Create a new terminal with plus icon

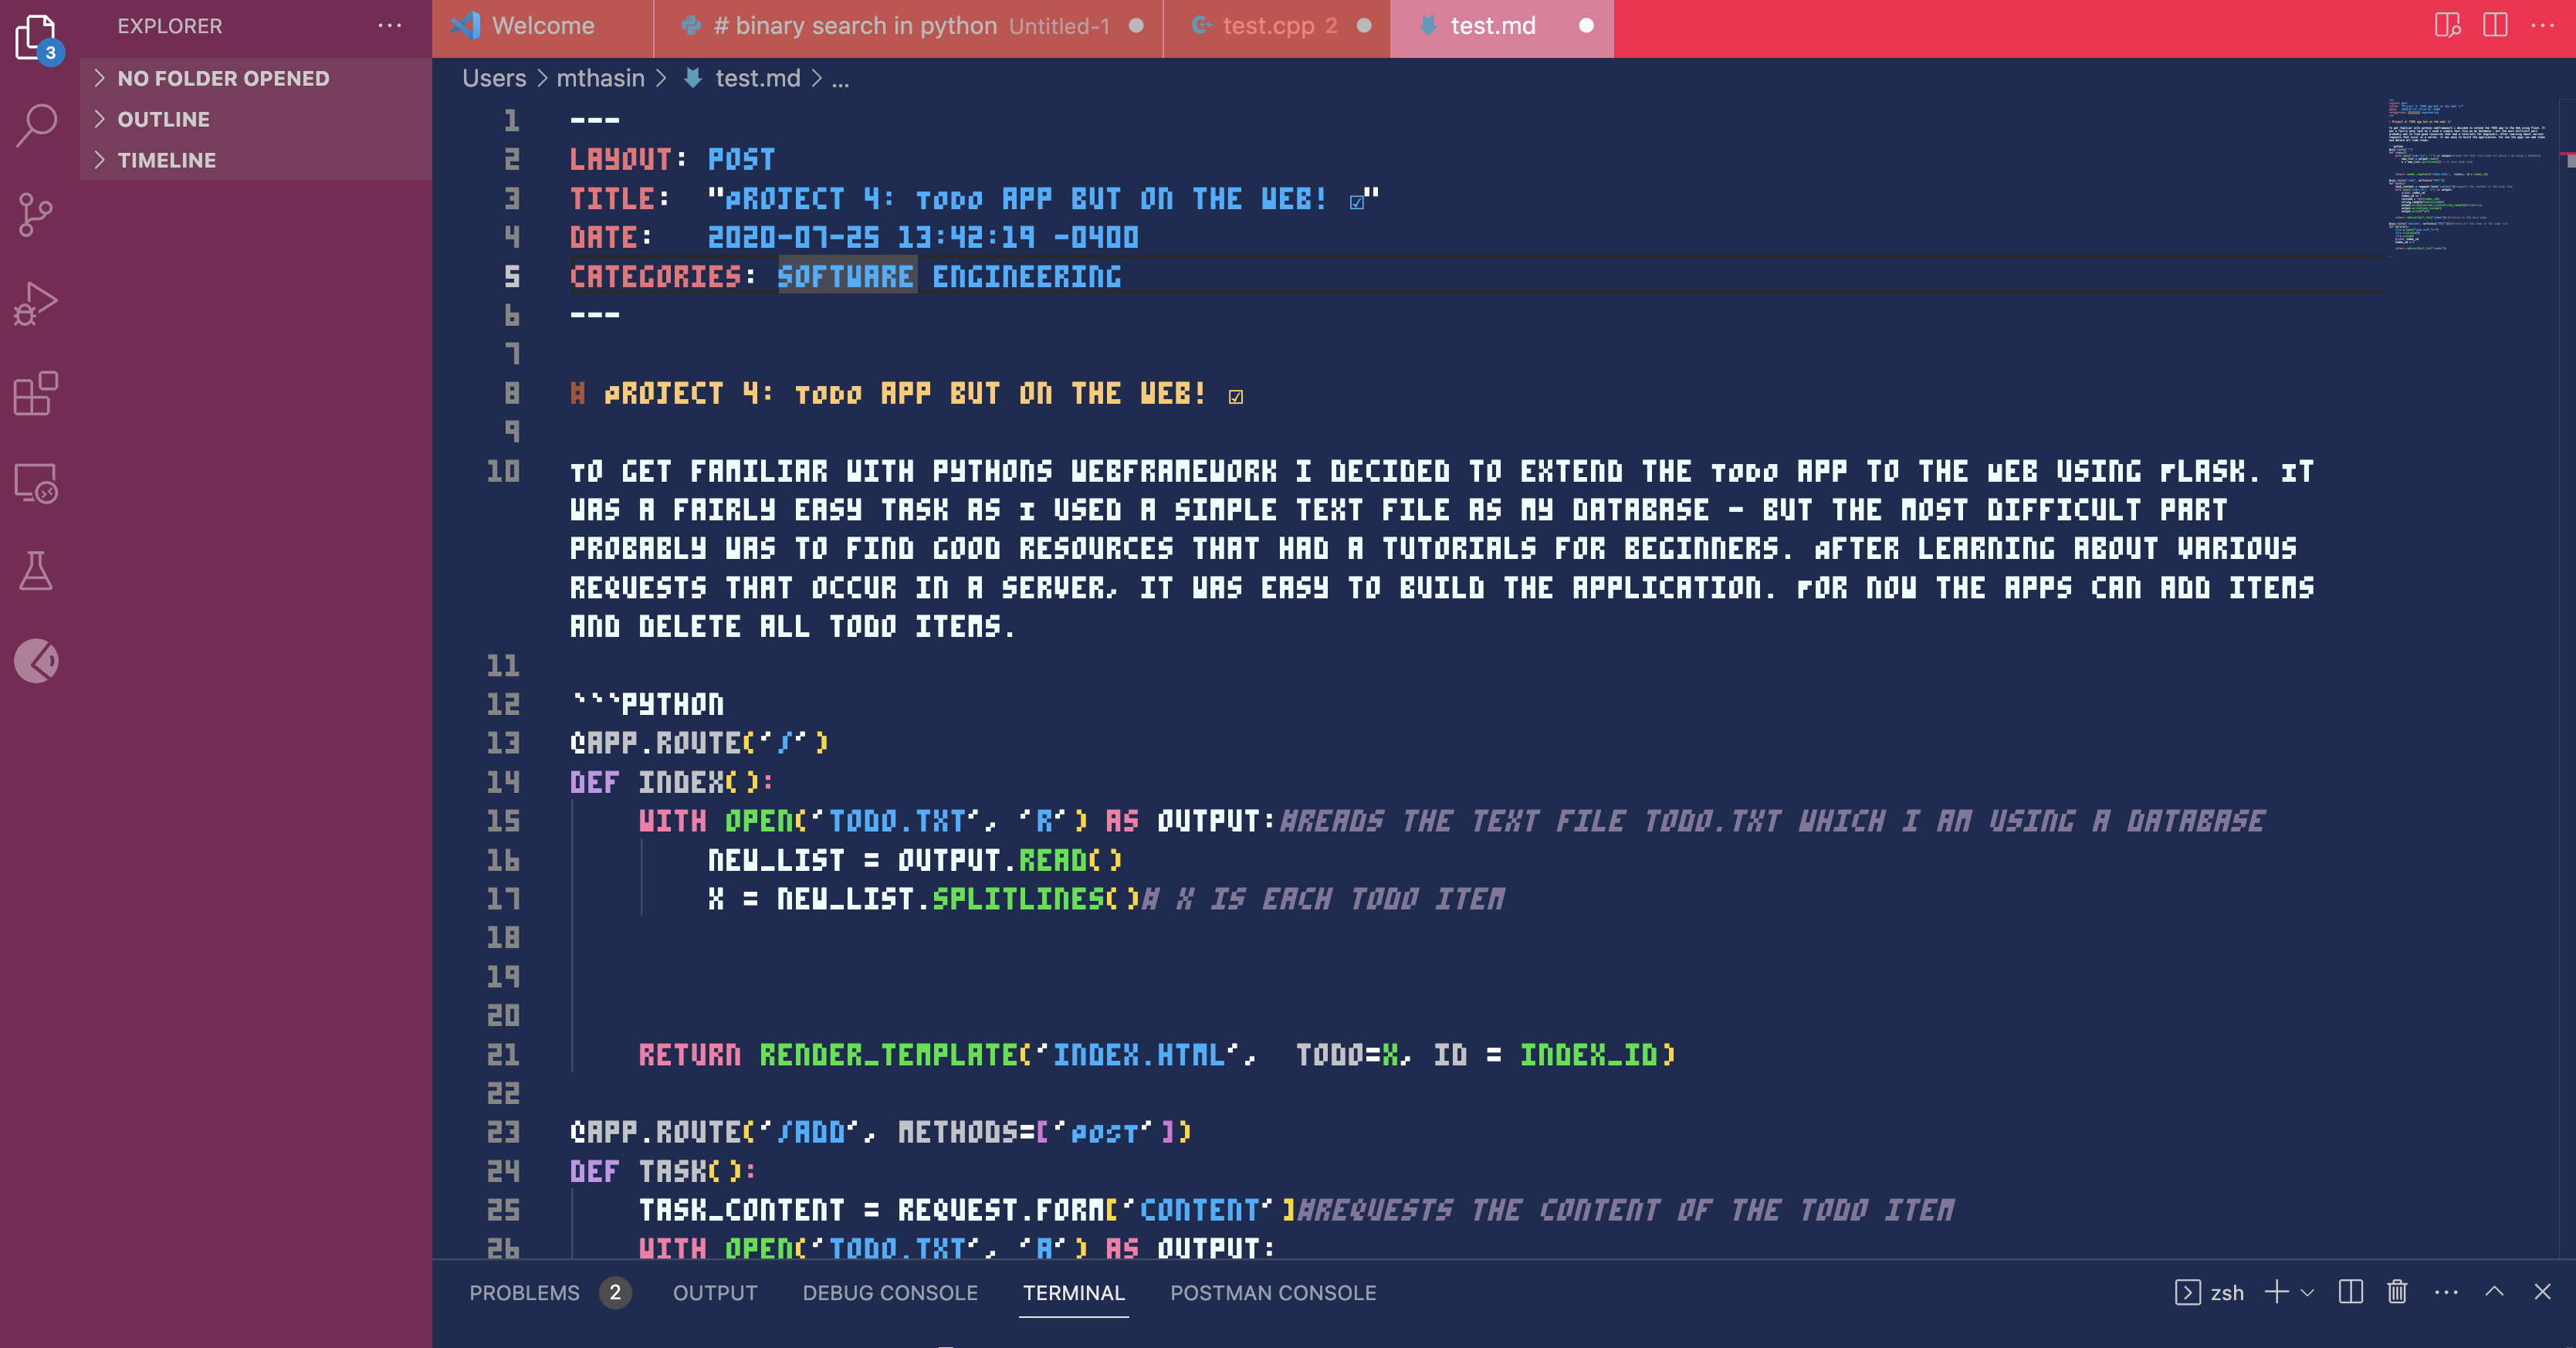tap(2276, 1292)
